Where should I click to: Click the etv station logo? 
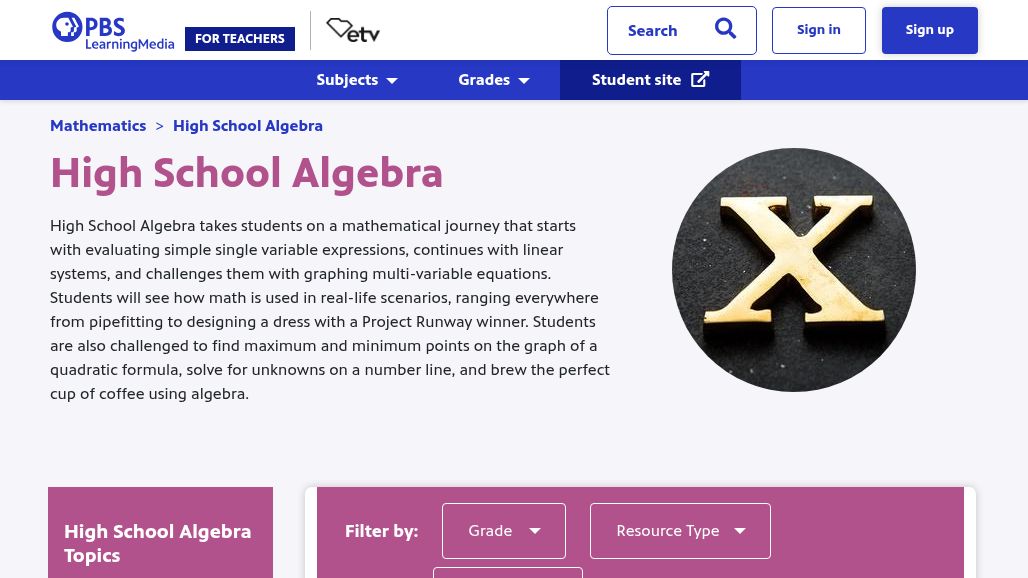[353, 31]
